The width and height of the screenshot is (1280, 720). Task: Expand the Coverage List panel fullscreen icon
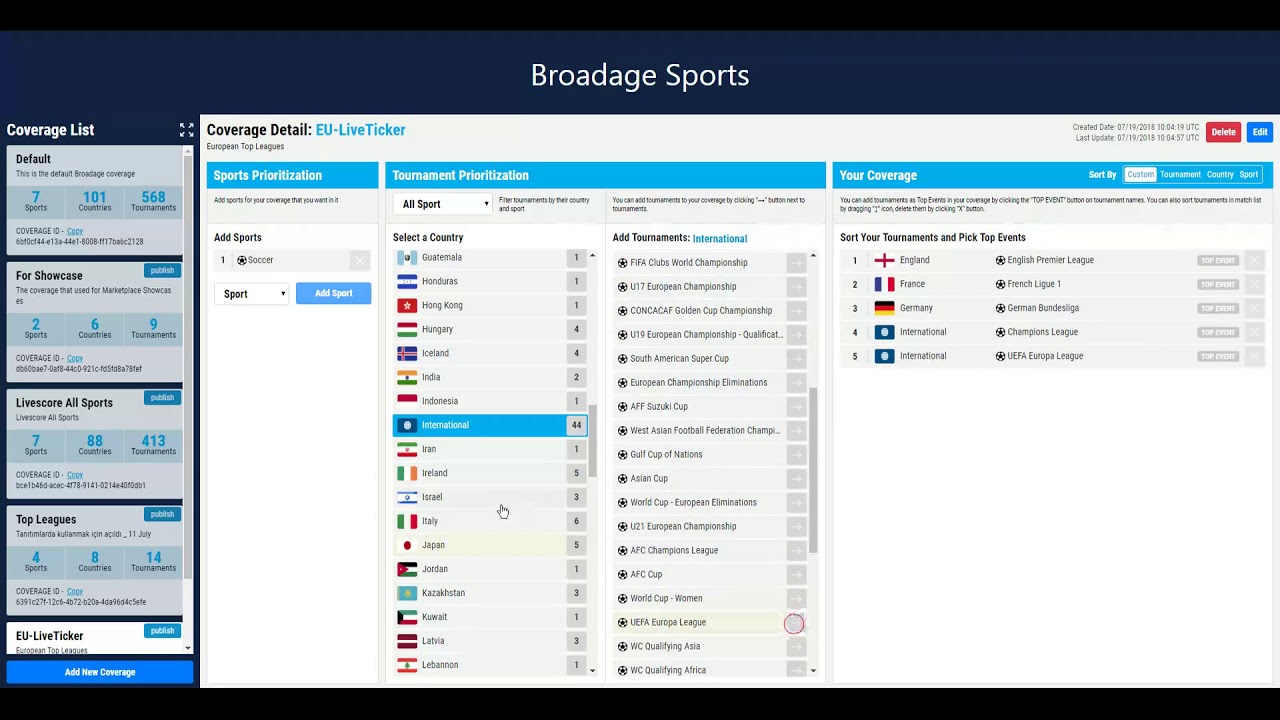coord(186,130)
